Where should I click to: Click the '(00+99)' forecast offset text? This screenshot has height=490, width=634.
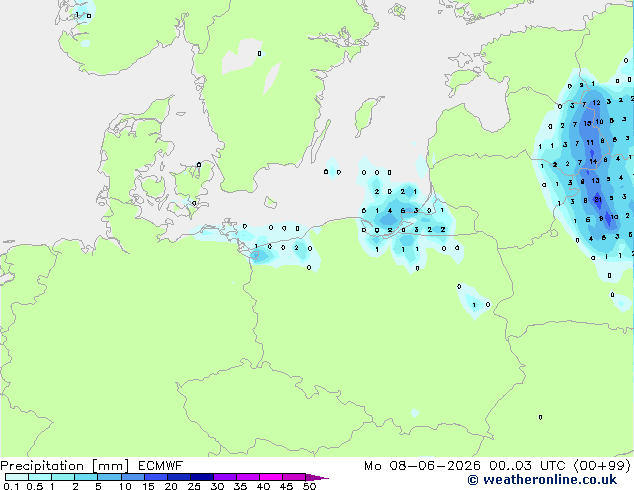click(x=602, y=466)
